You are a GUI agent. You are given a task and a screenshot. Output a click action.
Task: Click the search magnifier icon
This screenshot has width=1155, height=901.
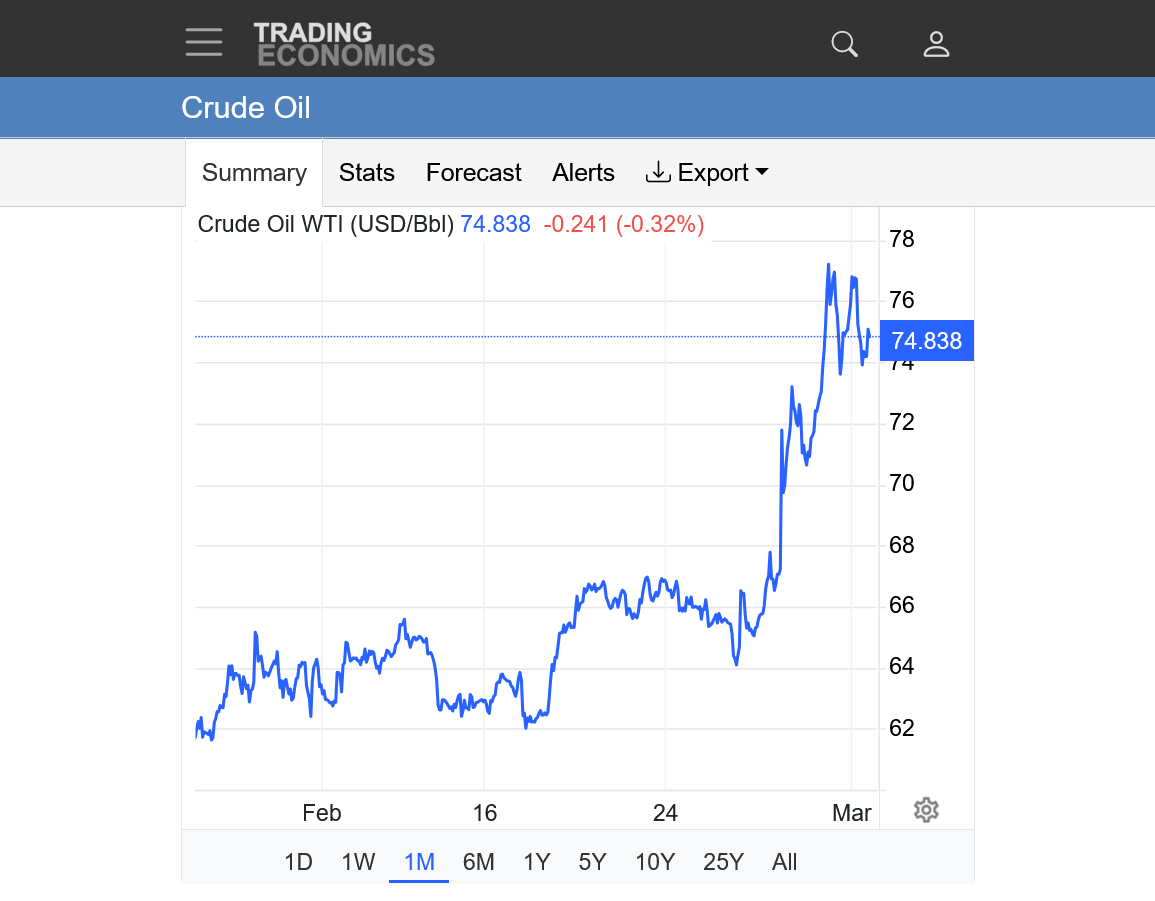845,43
